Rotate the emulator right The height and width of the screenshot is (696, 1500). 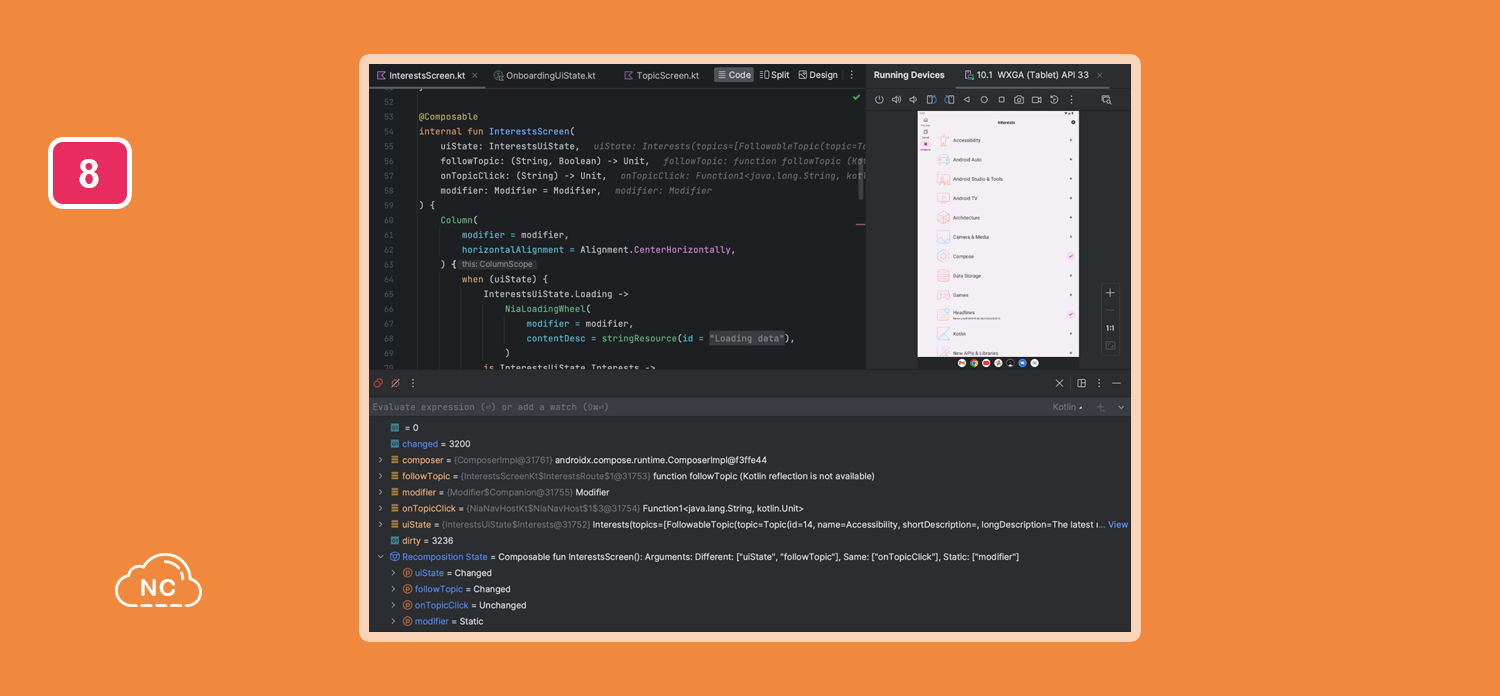coord(949,100)
